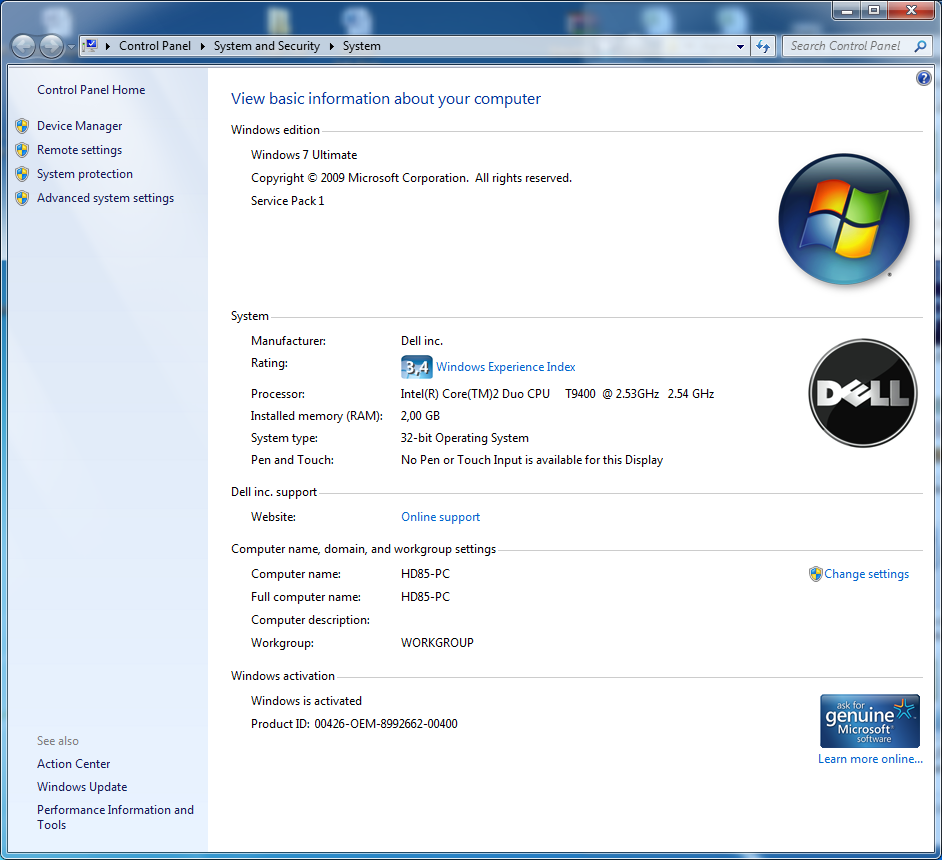Click the shield icon beside Remote settings
The image size is (942, 860).
tap(22, 150)
